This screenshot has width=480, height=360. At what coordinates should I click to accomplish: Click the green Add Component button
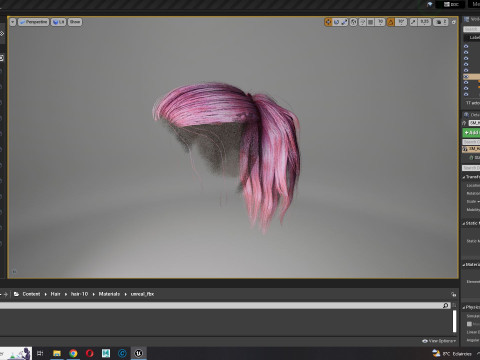(x=471, y=133)
